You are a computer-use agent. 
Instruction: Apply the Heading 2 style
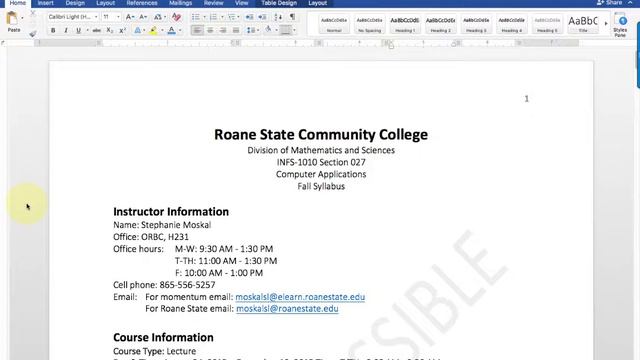[x=440, y=24]
